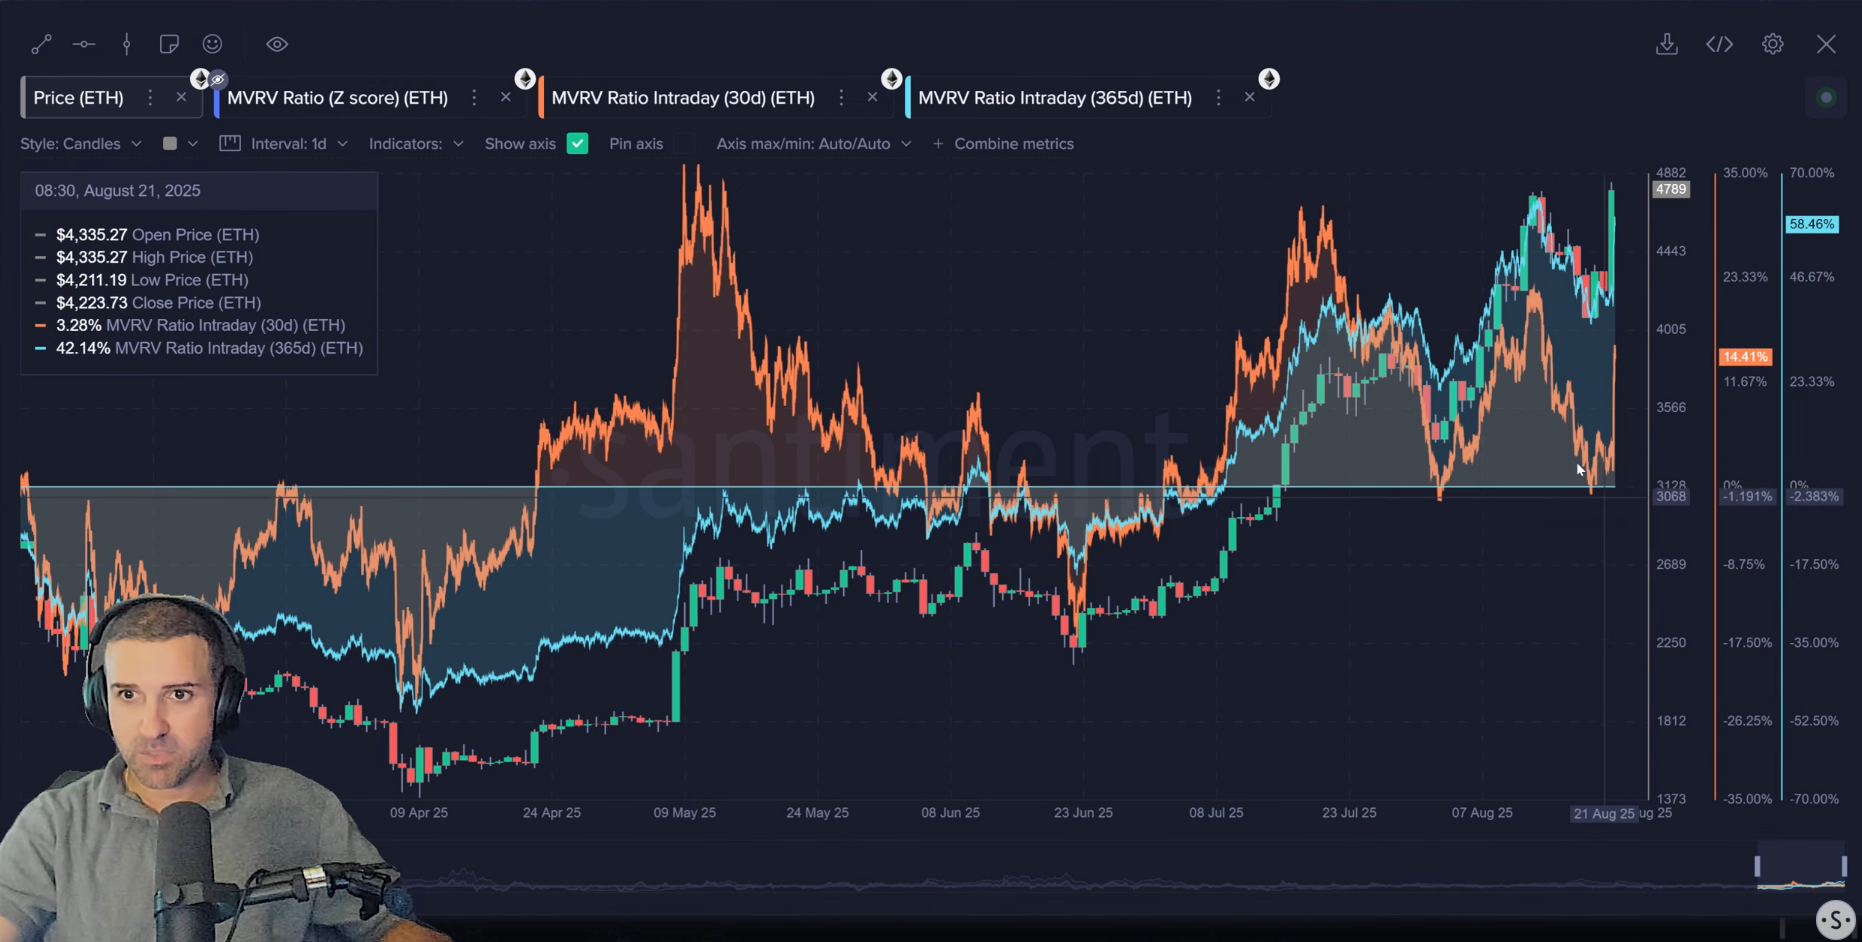Click the download chart icon
The width and height of the screenshot is (1862, 942).
(1667, 44)
